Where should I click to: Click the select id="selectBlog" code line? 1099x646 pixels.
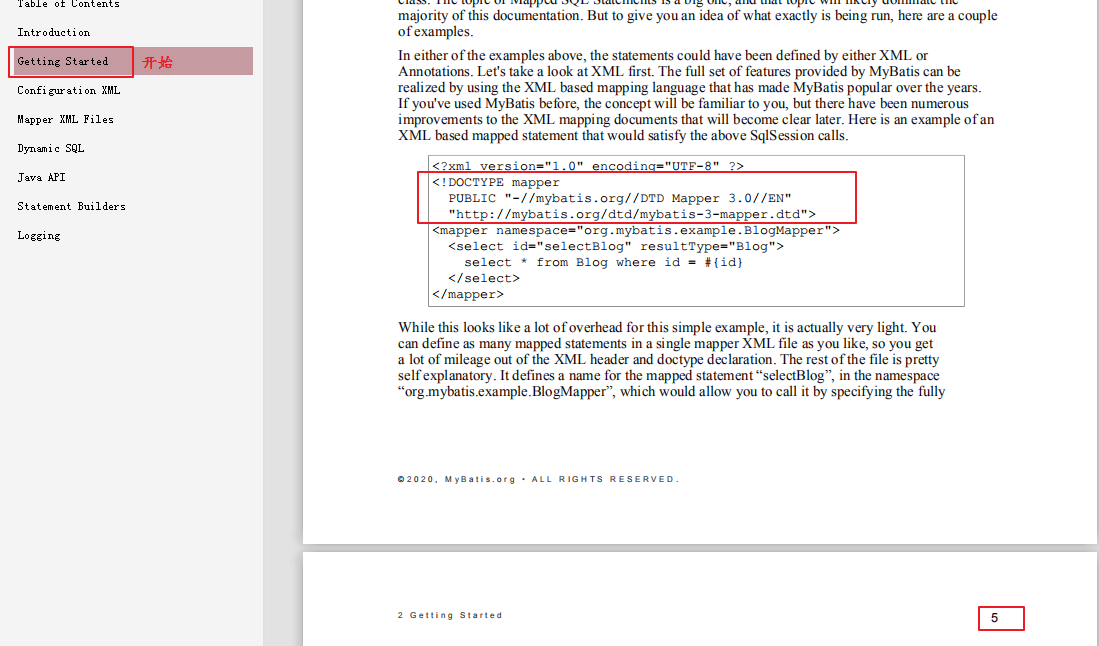[616, 247]
